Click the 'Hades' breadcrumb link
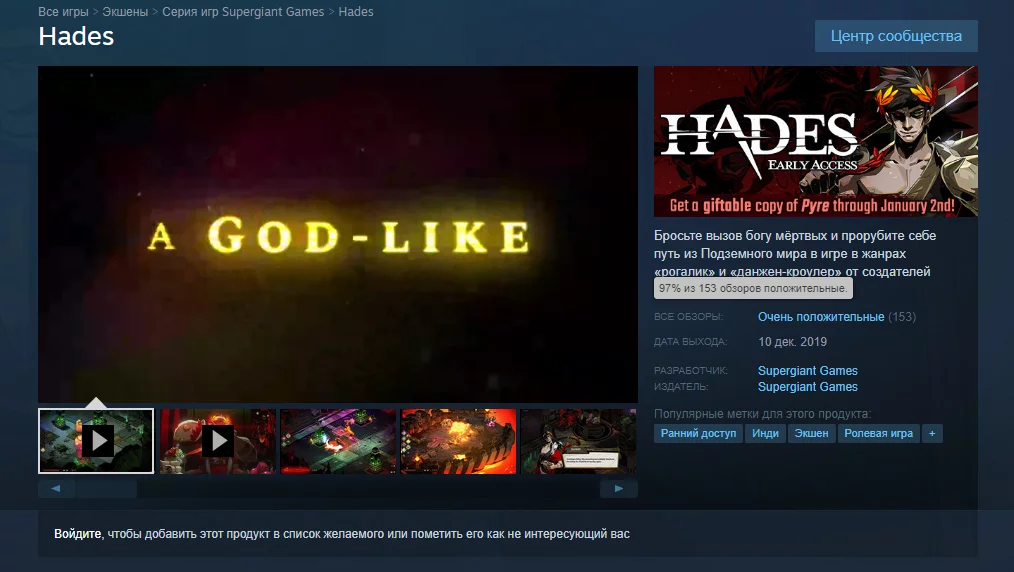The width and height of the screenshot is (1014, 572). tap(356, 12)
